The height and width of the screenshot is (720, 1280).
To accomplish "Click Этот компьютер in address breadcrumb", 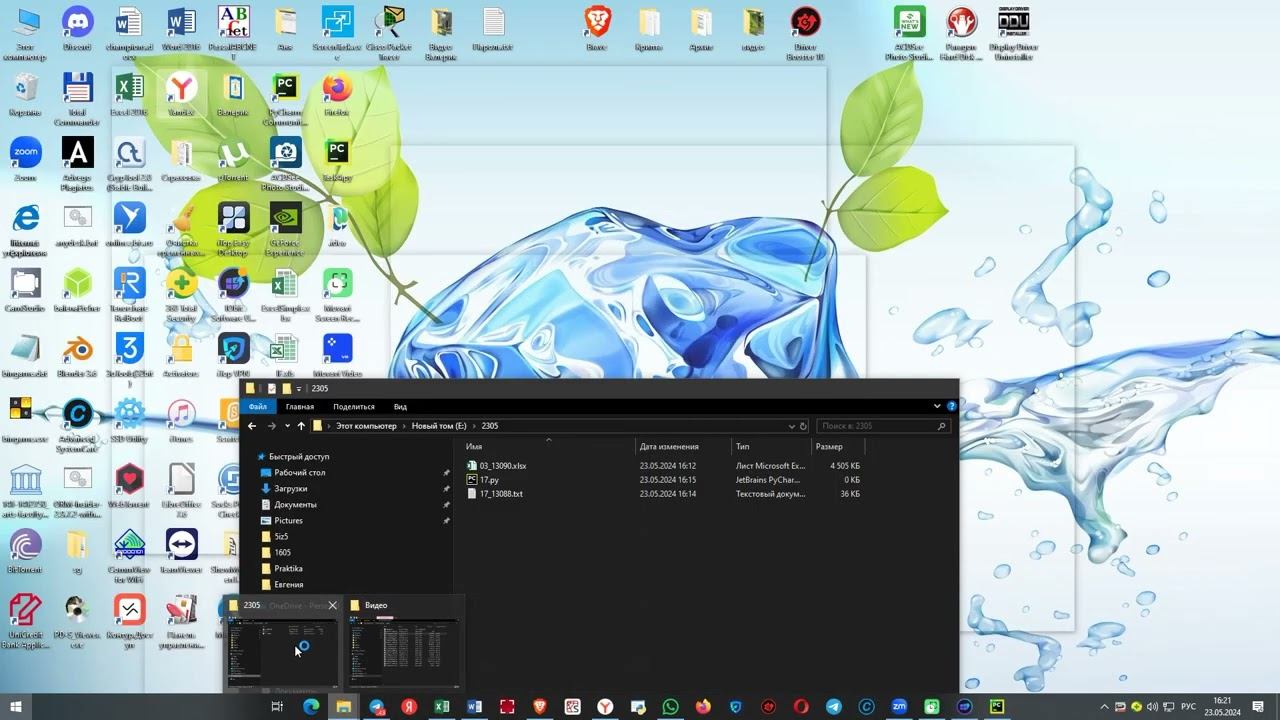I will coord(366,426).
